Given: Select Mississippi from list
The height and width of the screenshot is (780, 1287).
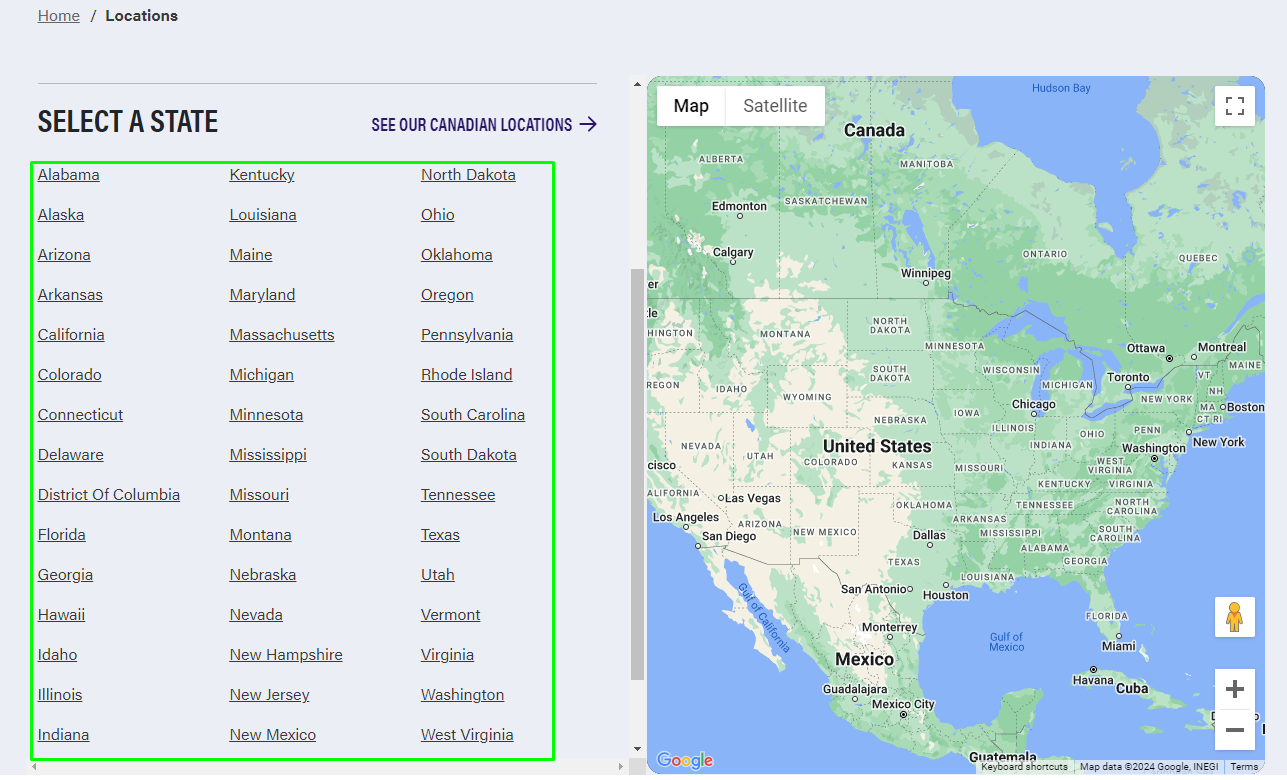Looking at the screenshot, I should click(268, 455).
